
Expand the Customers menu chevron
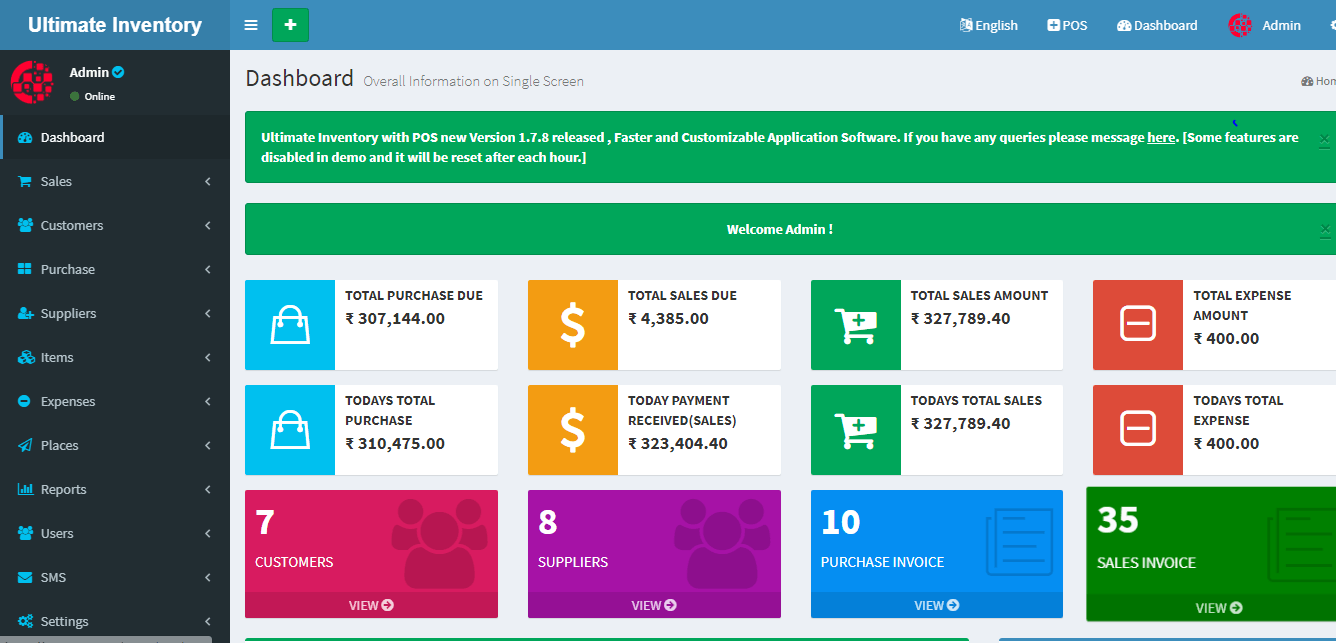pos(208,225)
